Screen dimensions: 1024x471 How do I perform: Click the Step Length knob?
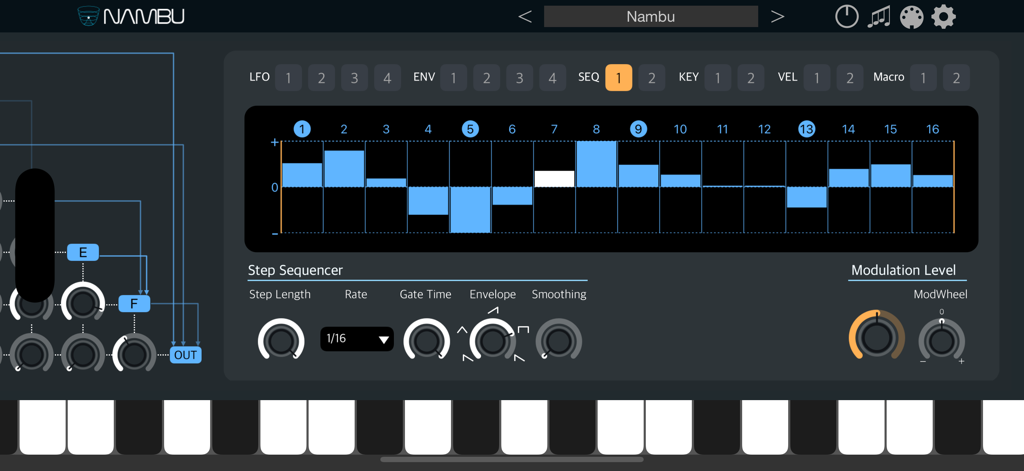pos(281,340)
